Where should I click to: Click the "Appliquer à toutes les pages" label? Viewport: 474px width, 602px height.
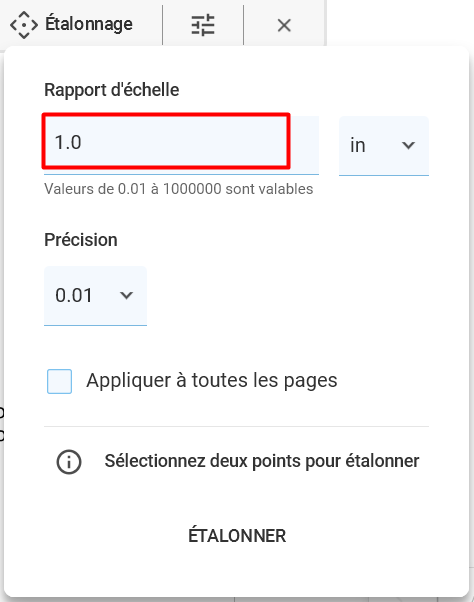tap(212, 381)
